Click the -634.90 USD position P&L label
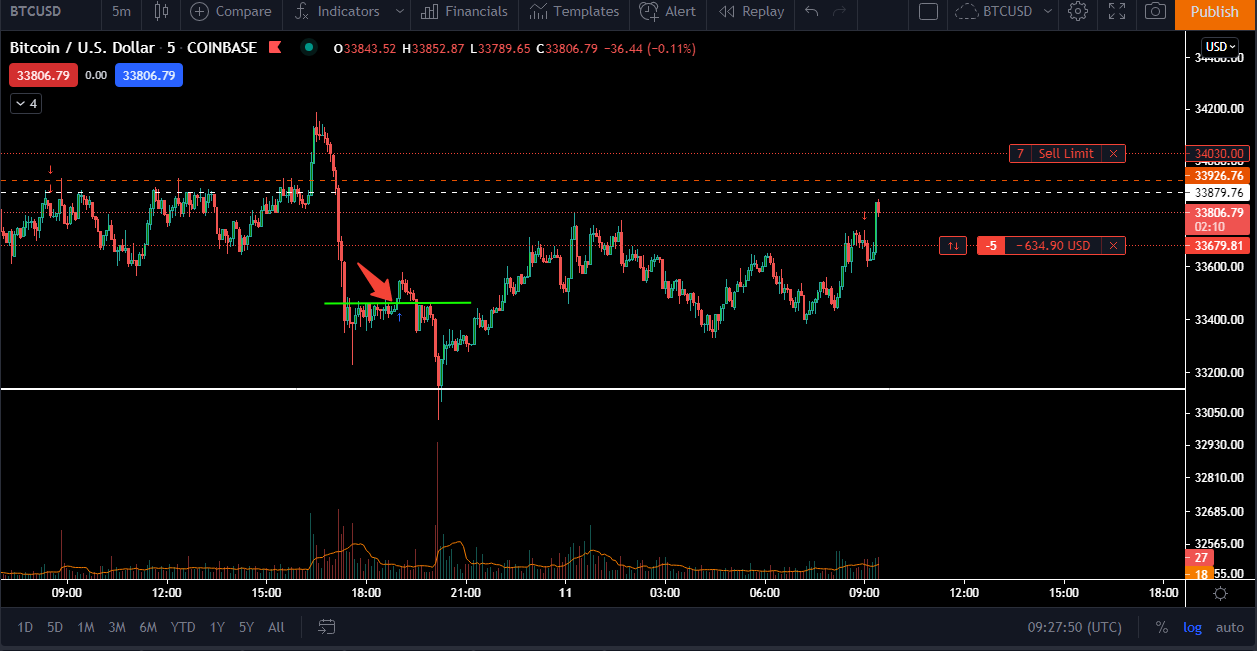 tap(1053, 245)
